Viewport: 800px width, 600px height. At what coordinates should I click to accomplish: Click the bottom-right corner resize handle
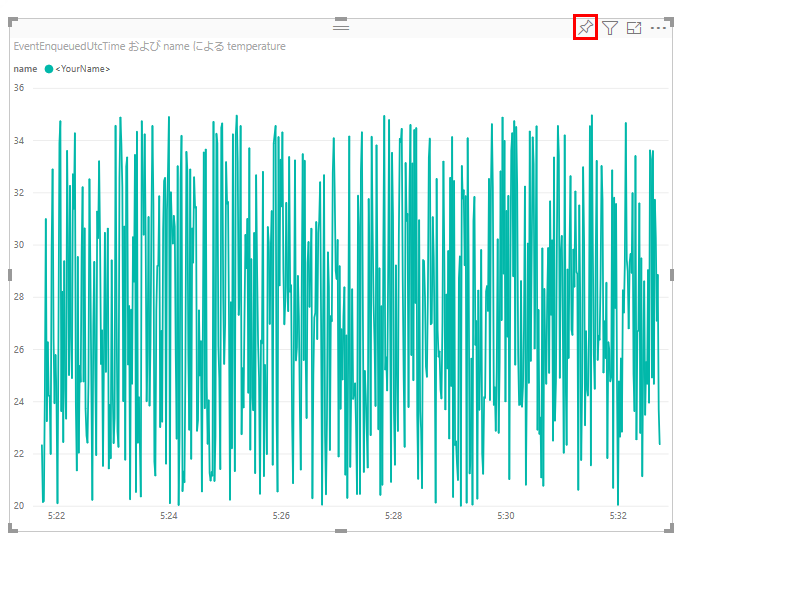(670, 528)
